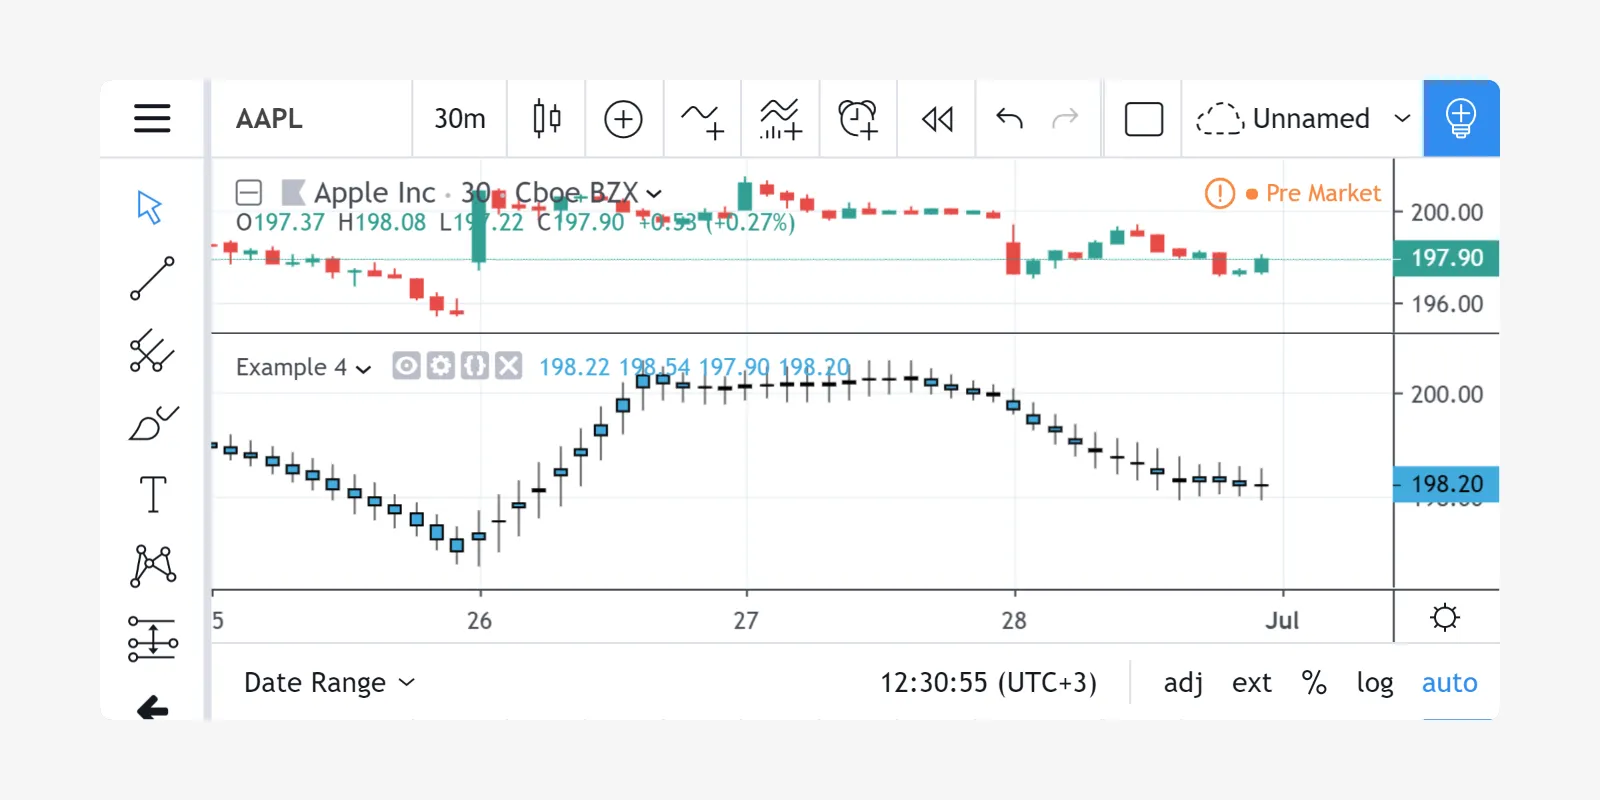The height and width of the screenshot is (800, 1600).
Task: Expand the Example 4 indicator dropdown
Action: coord(363,368)
